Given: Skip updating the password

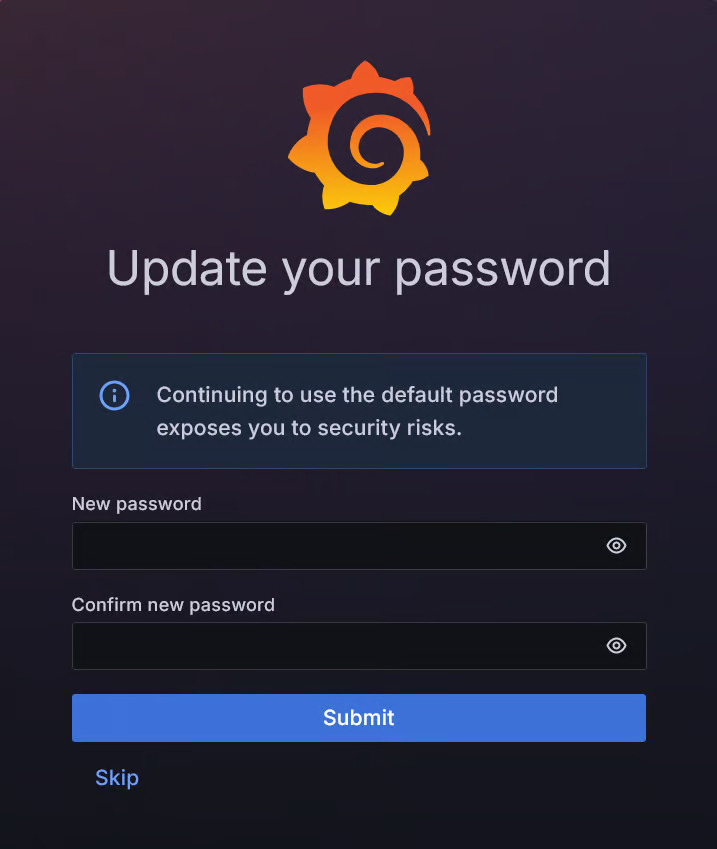Looking at the screenshot, I should coord(117,778).
